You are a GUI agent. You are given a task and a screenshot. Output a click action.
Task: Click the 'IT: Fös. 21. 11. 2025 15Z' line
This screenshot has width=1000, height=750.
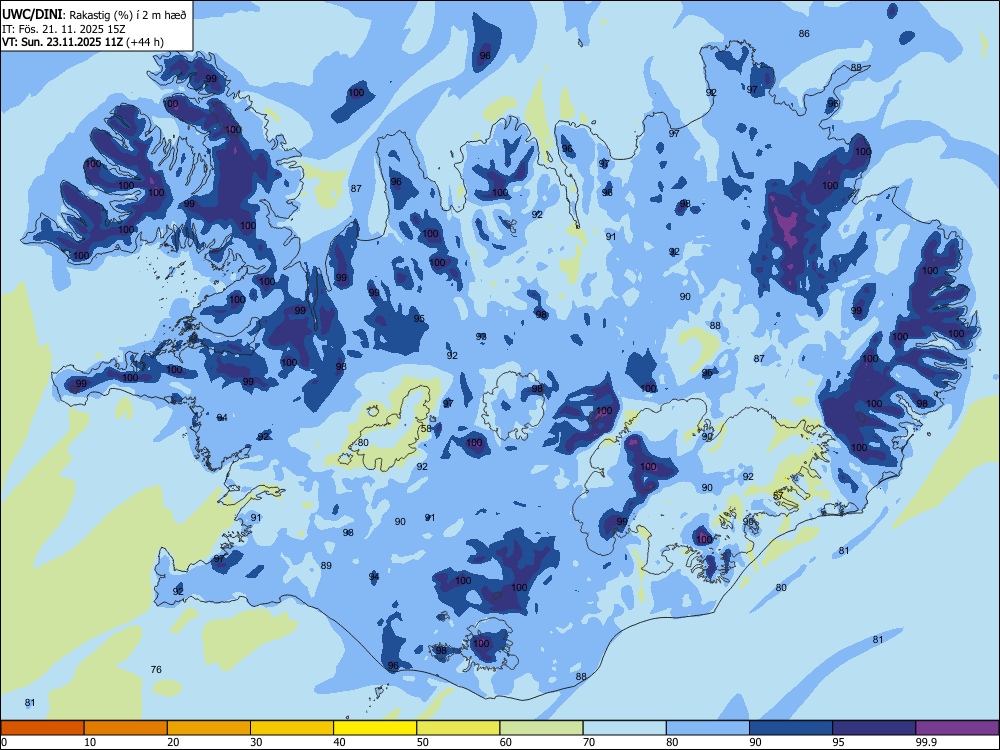pos(64,29)
